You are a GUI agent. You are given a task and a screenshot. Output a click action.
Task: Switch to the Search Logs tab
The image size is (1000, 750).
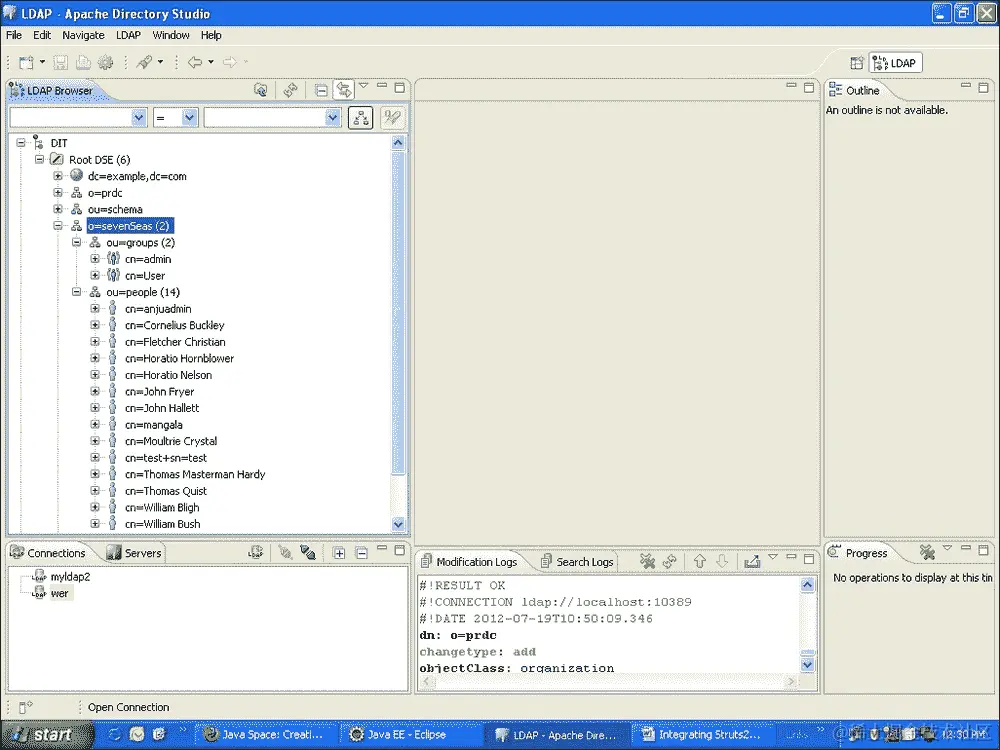point(577,562)
